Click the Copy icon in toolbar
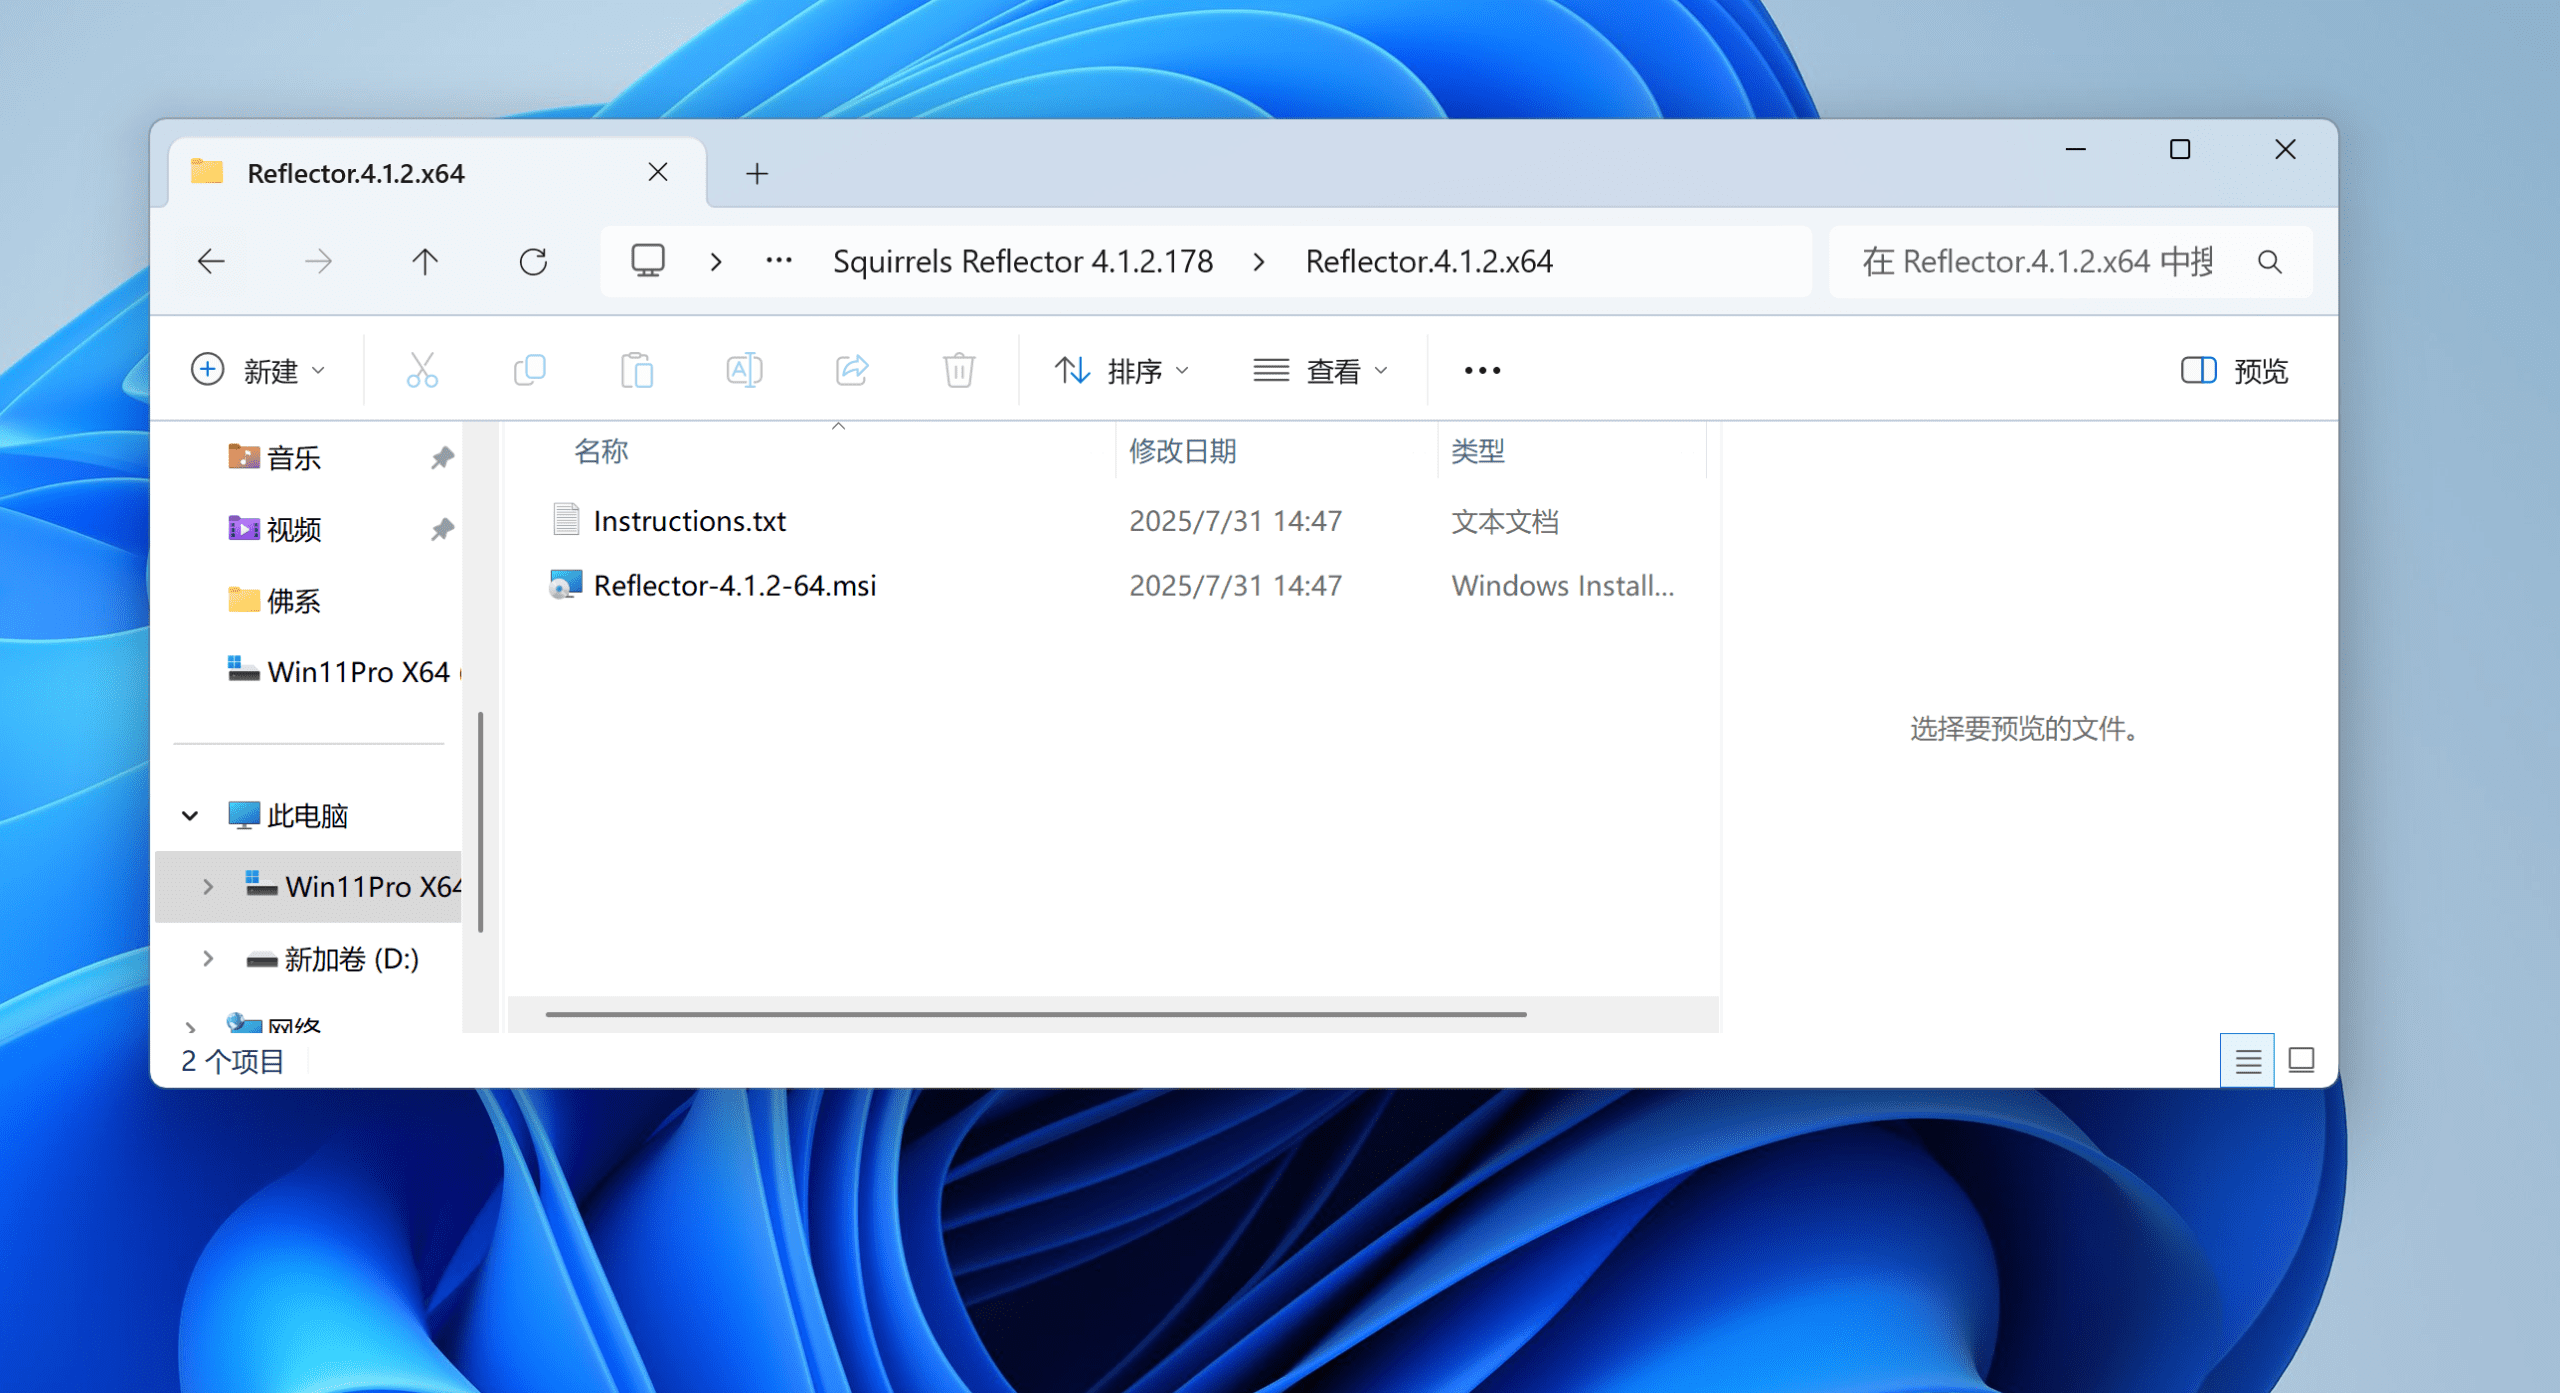The image size is (2560, 1393). pyautogui.click(x=529, y=370)
